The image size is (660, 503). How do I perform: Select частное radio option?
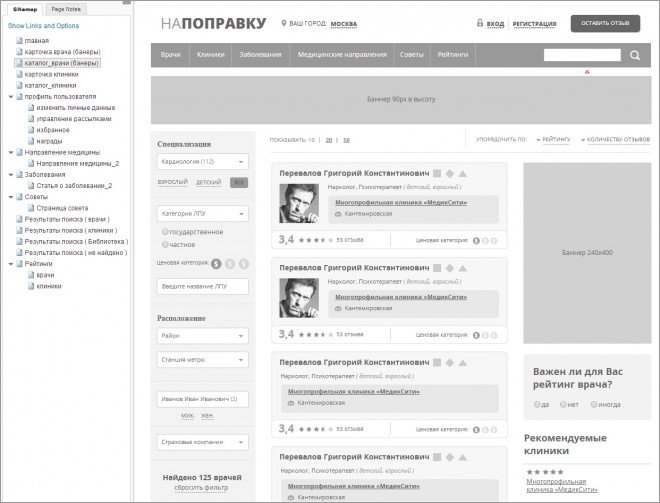coord(165,244)
